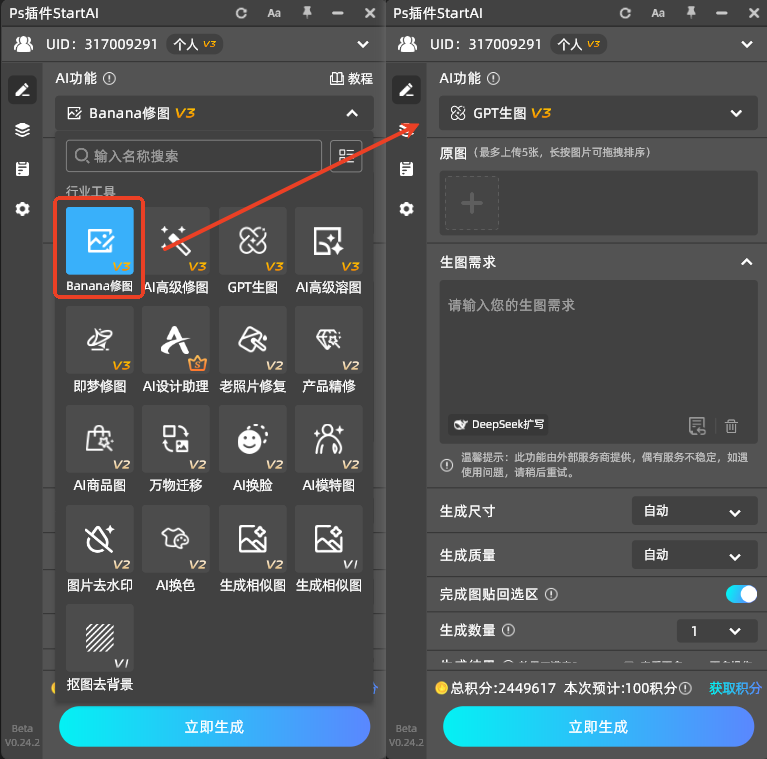Viewport: 767px width, 759px height.
Task: Click 立即生成 button in right panel
Action: pos(598,727)
